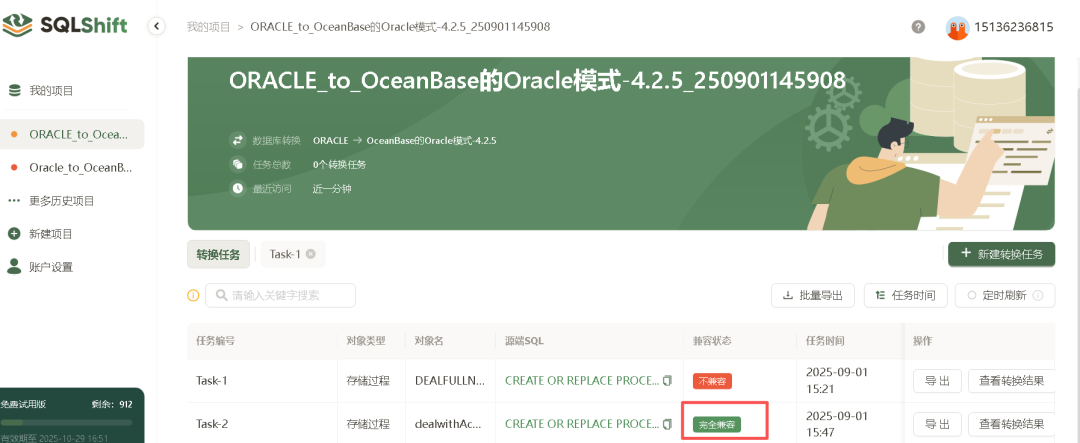Select the ORACLE_to_Ocea... project in the sidebar
The height and width of the screenshot is (443, 1080).
click(x=72, y=134)
